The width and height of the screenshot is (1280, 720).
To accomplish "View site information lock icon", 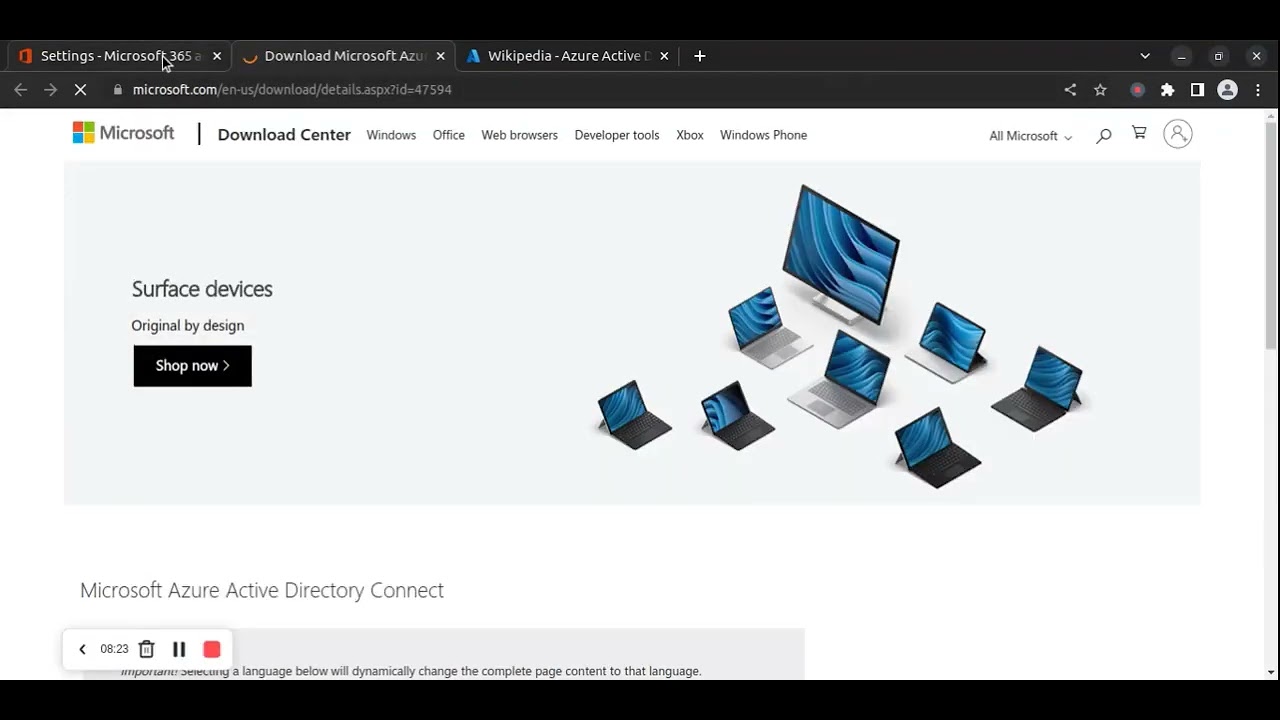I will (118, 90).
